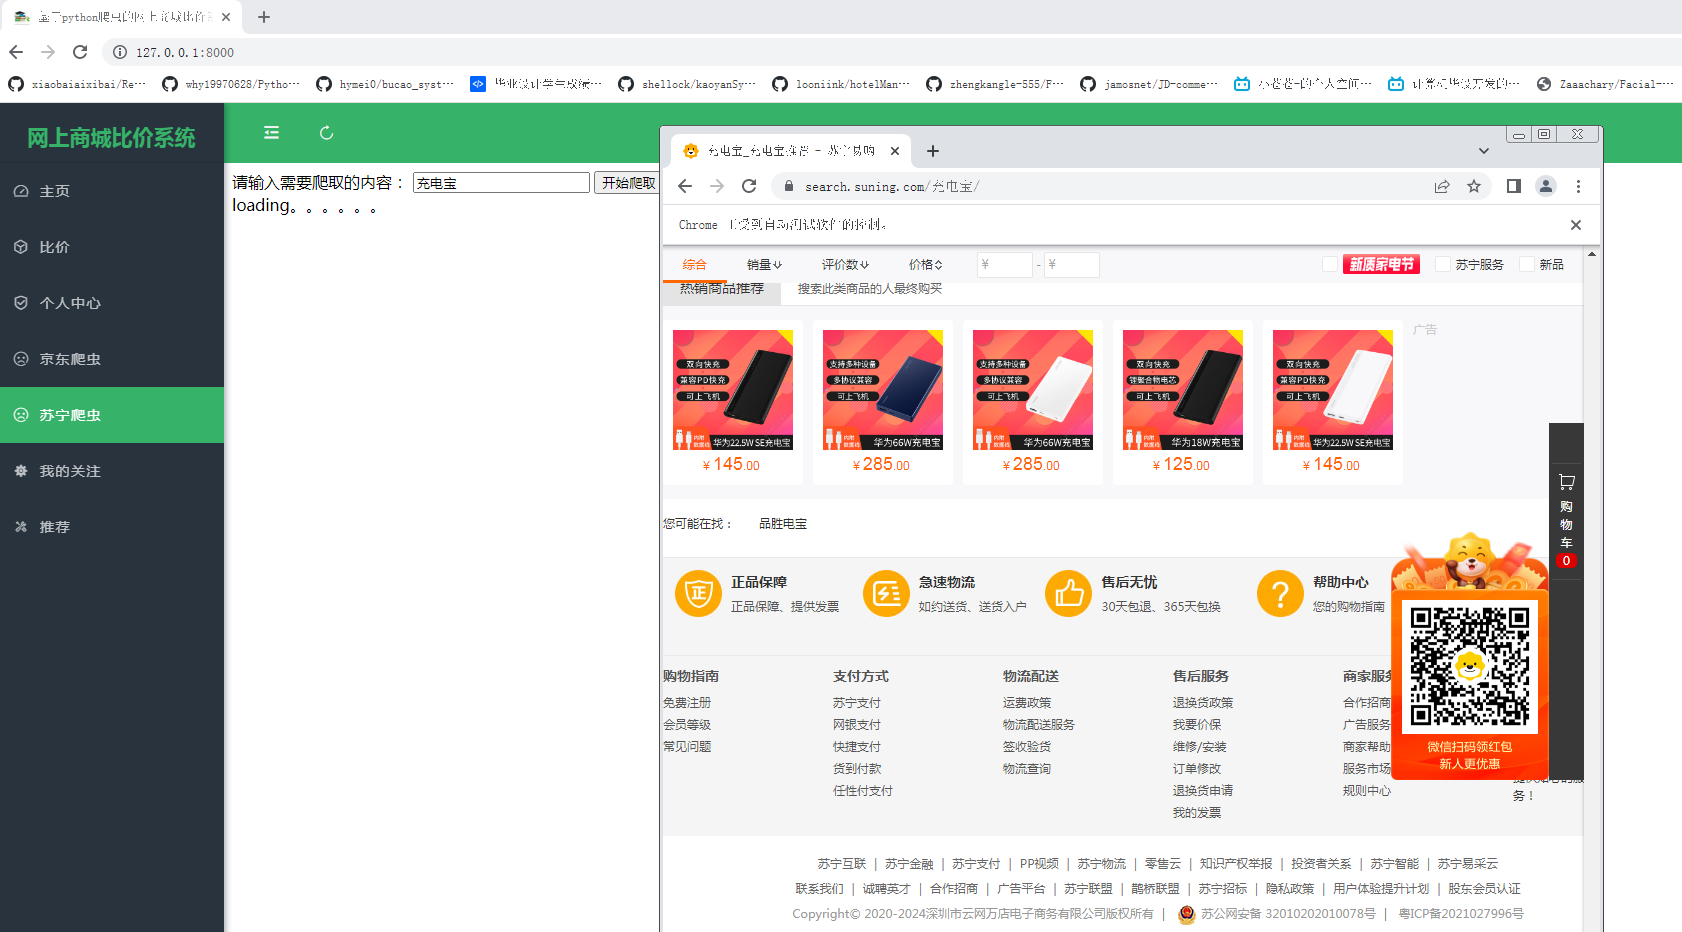Click the minimum price input box
Screen dimensions: 1682x932
click(1005, 265)
